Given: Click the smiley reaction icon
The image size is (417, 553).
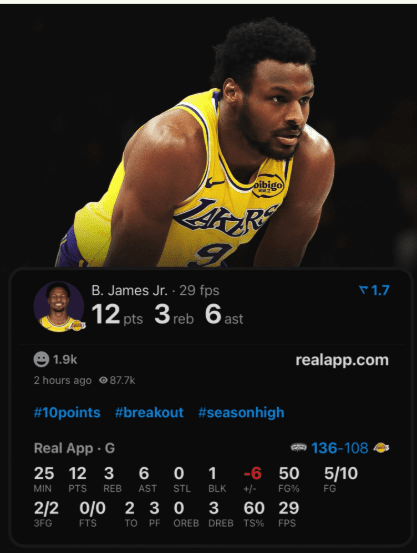Looking at the screenshot, I should [41, 359].
